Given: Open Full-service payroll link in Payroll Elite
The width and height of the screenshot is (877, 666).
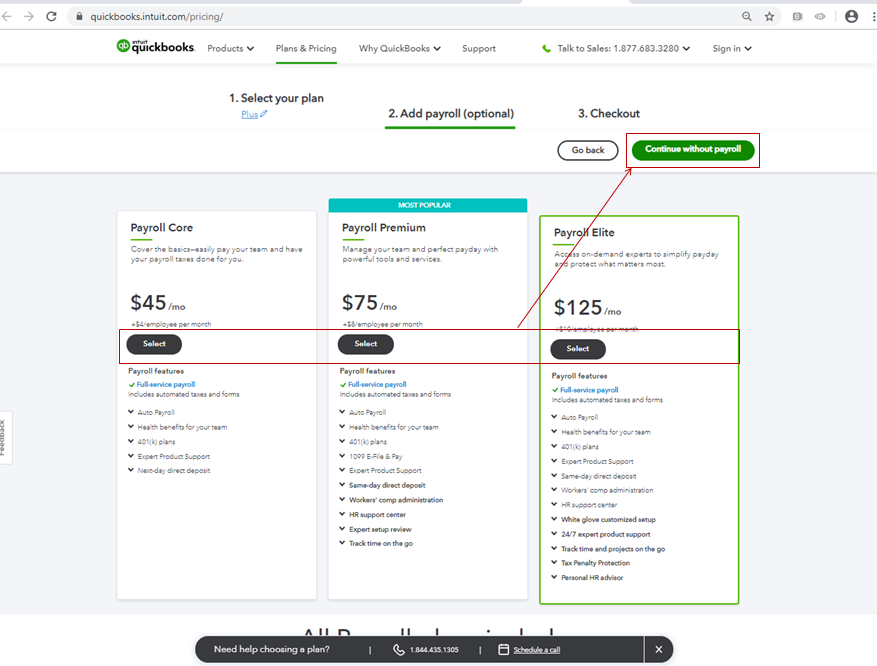Looking at the screenshot, I should coord(589,390).
